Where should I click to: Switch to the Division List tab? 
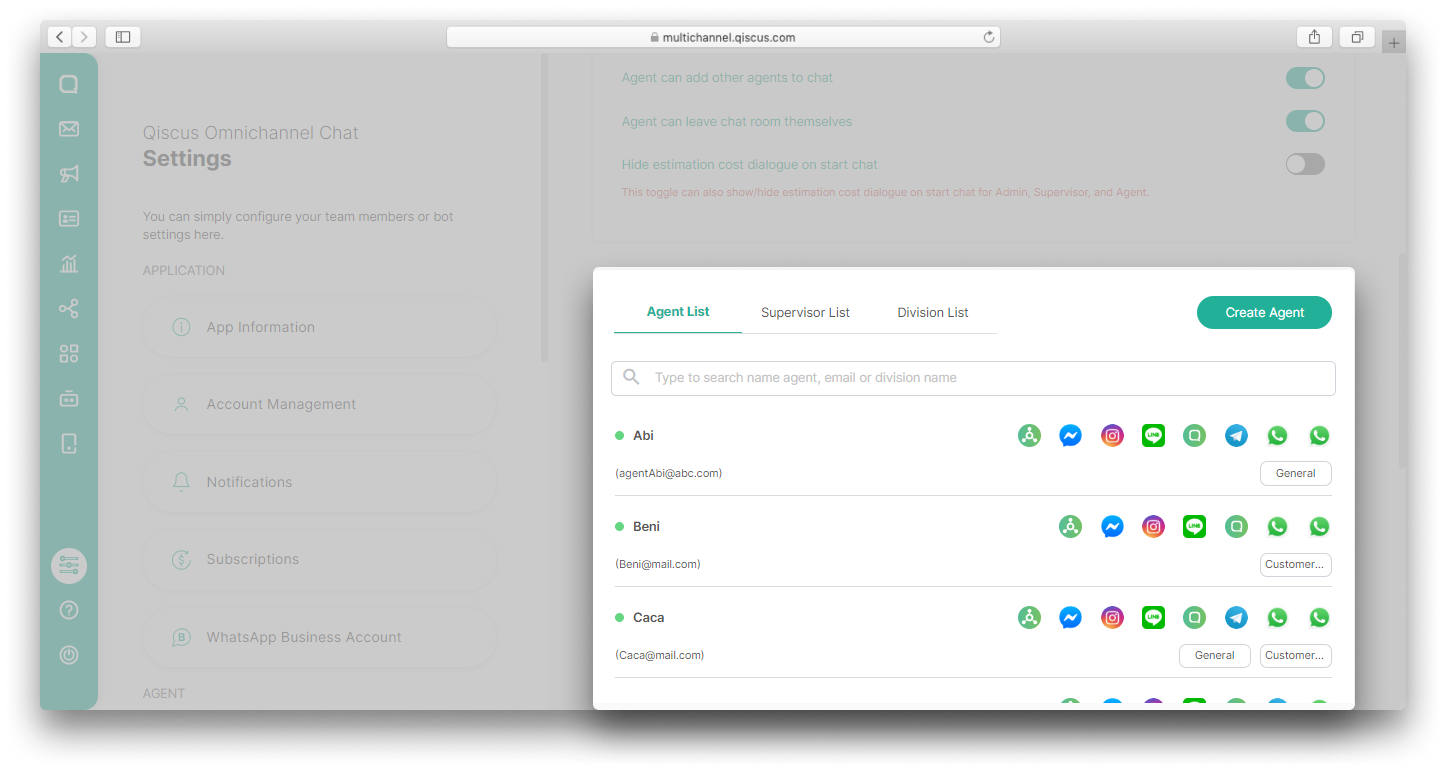click(x=933, y=313)
